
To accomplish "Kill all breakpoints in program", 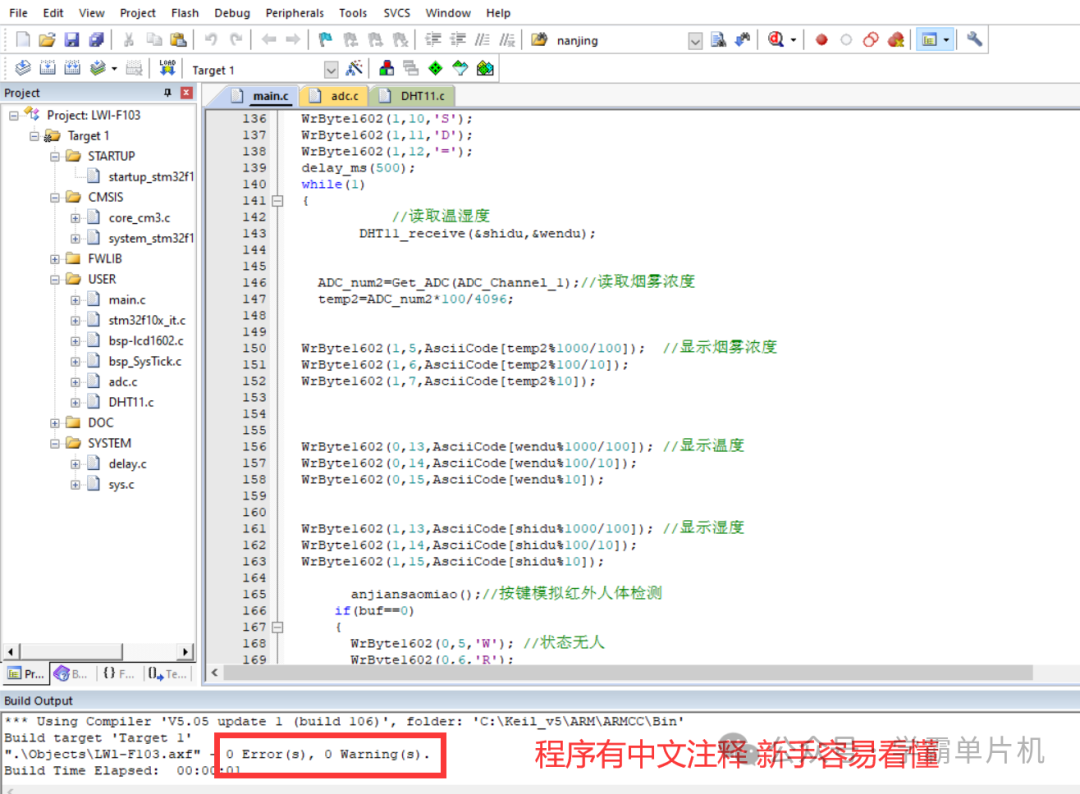I will pos(896,39).
